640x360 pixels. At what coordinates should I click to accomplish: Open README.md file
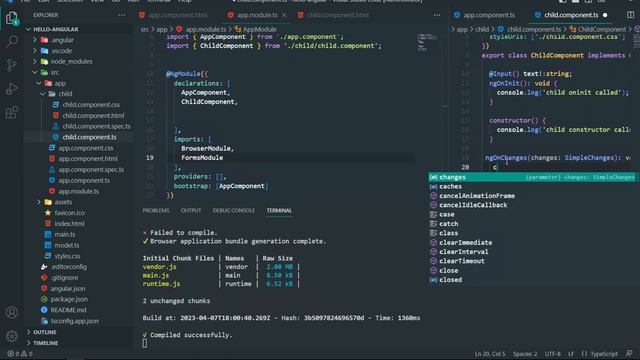(68, 310)
